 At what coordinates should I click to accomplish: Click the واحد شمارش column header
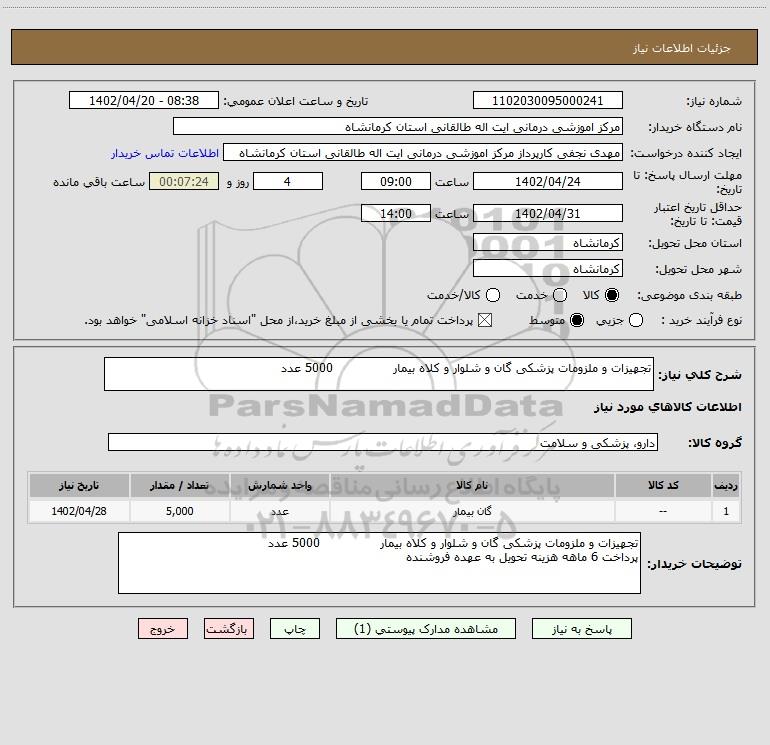279,485
